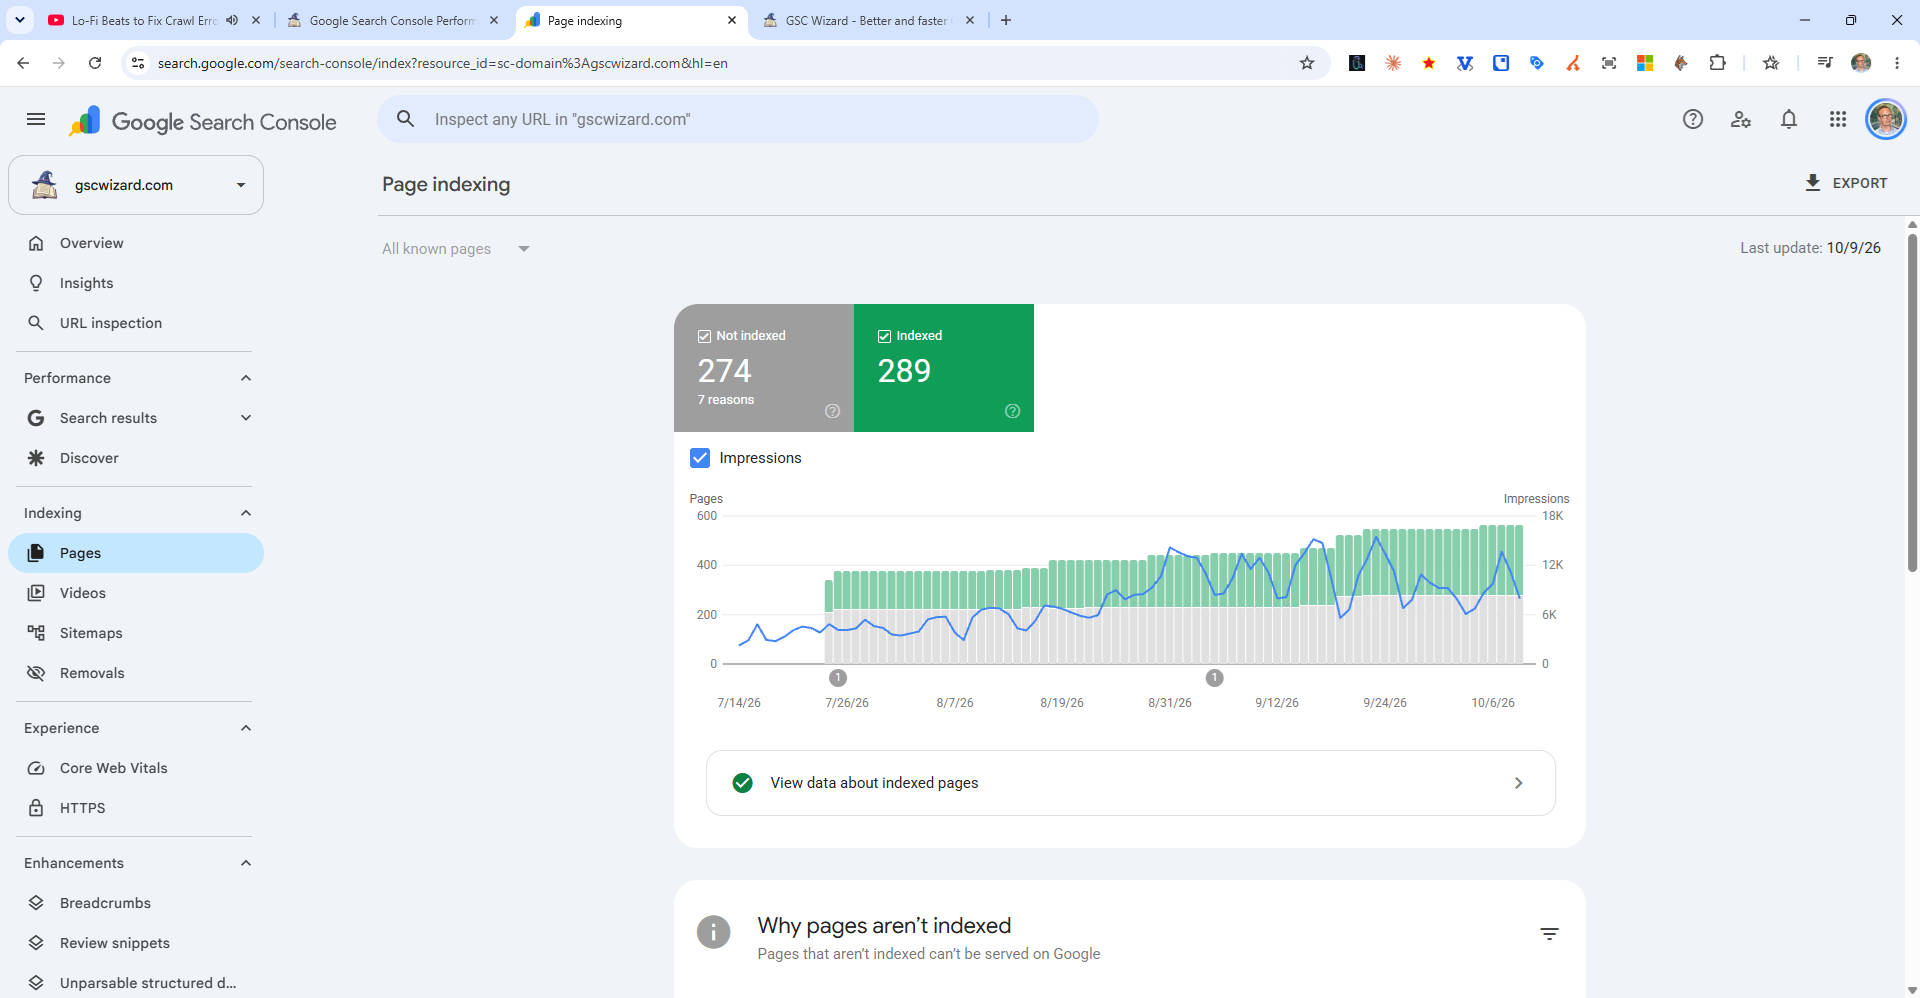Click the help icon on Indexed card
The width and height of the screenshot is (1920, 998).
[x=1012, y=411]
